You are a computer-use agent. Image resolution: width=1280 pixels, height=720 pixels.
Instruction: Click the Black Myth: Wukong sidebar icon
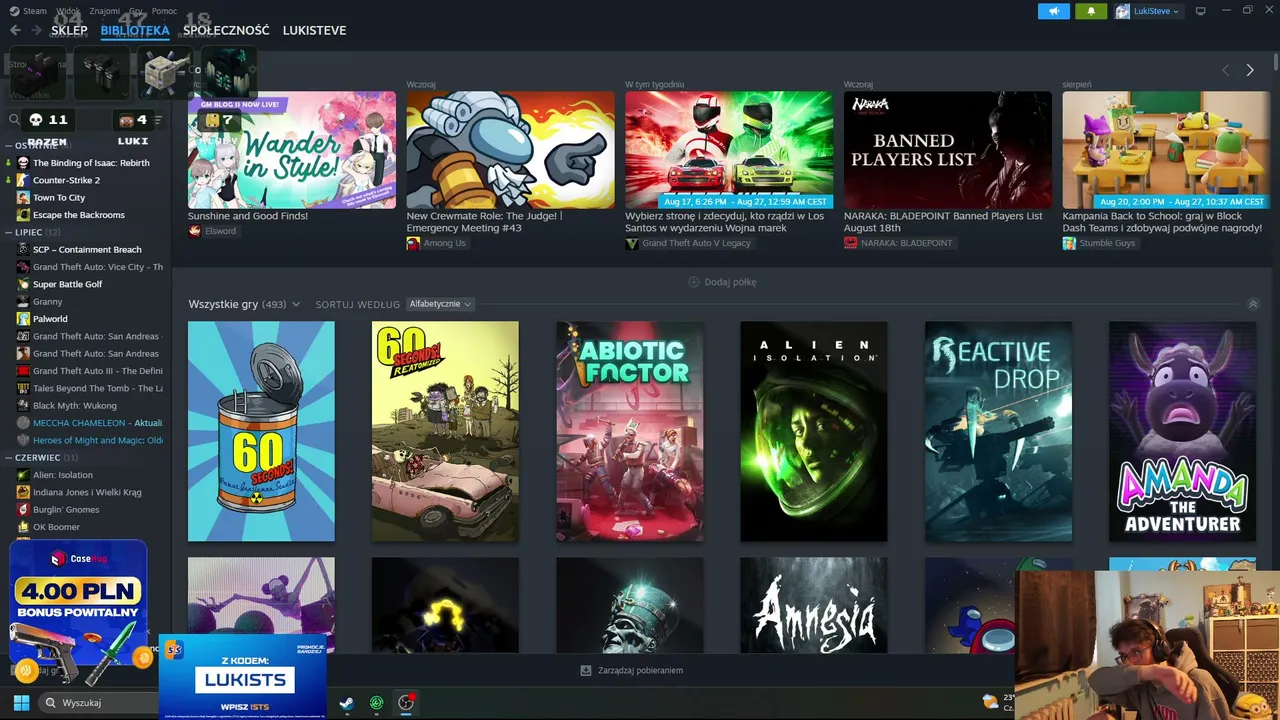23,406
